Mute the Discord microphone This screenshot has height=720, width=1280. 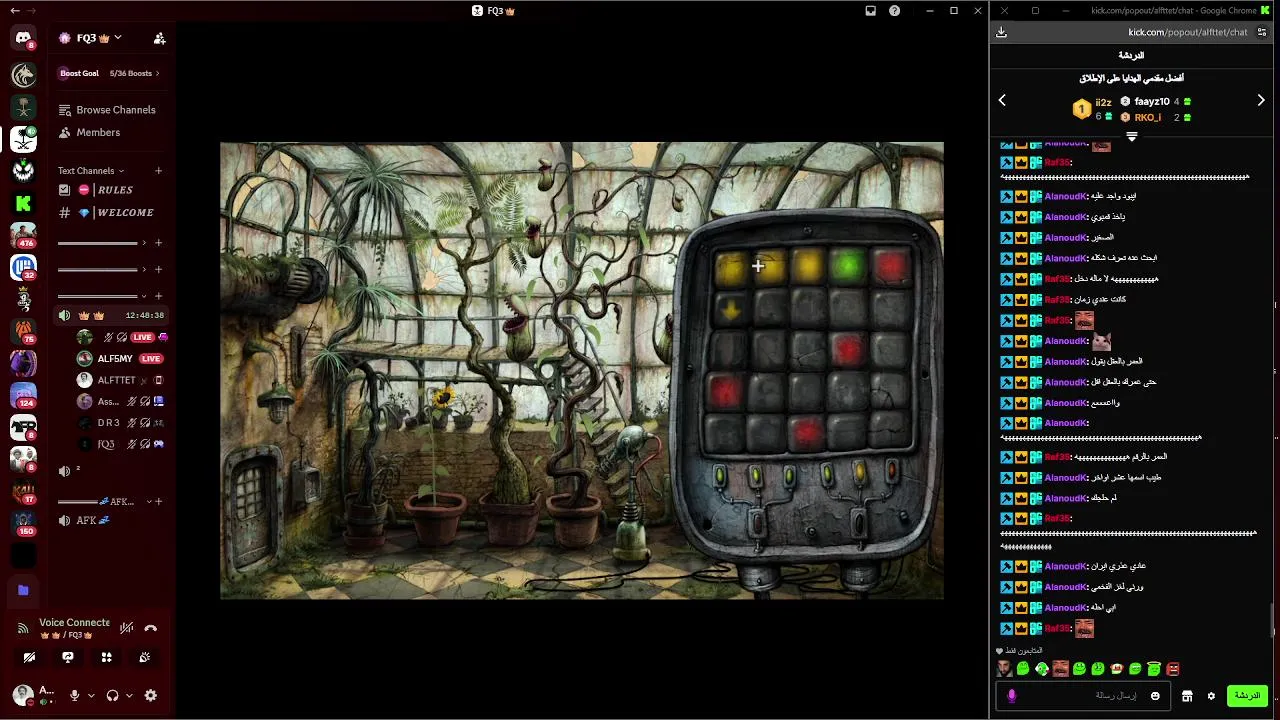(x=74, y=695)
